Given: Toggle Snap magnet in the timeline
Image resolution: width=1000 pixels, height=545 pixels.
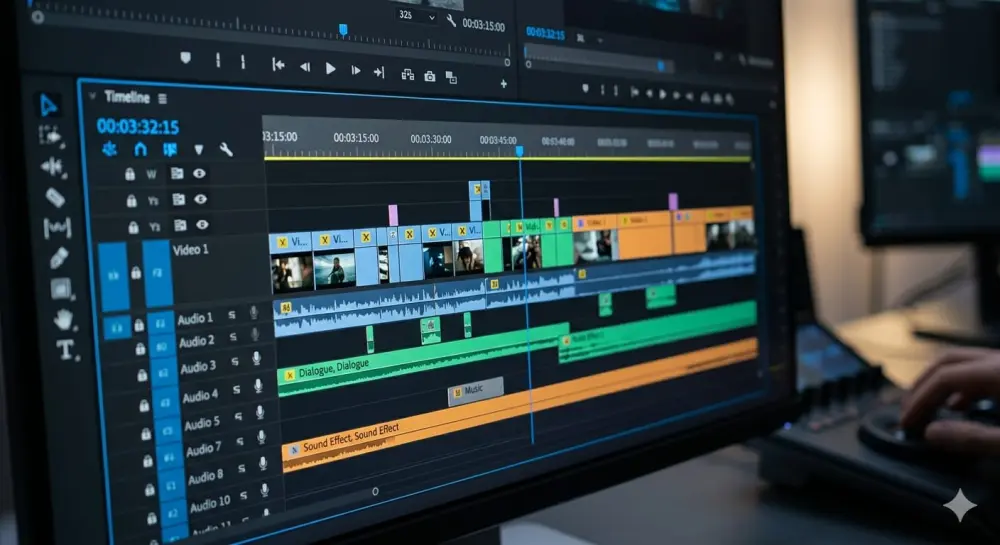Looking at the screenshot, I should click(x=140, y=149).
